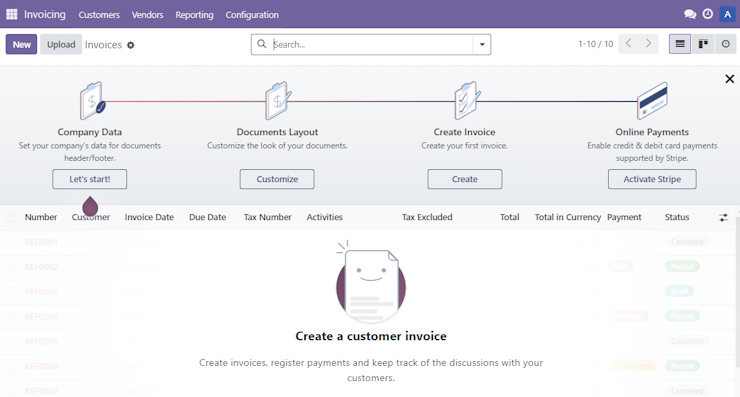Image resolution: width=740 pixels, height=397 pixels.
Task: Click the Company Data step icon
Action: pos(92,101)
